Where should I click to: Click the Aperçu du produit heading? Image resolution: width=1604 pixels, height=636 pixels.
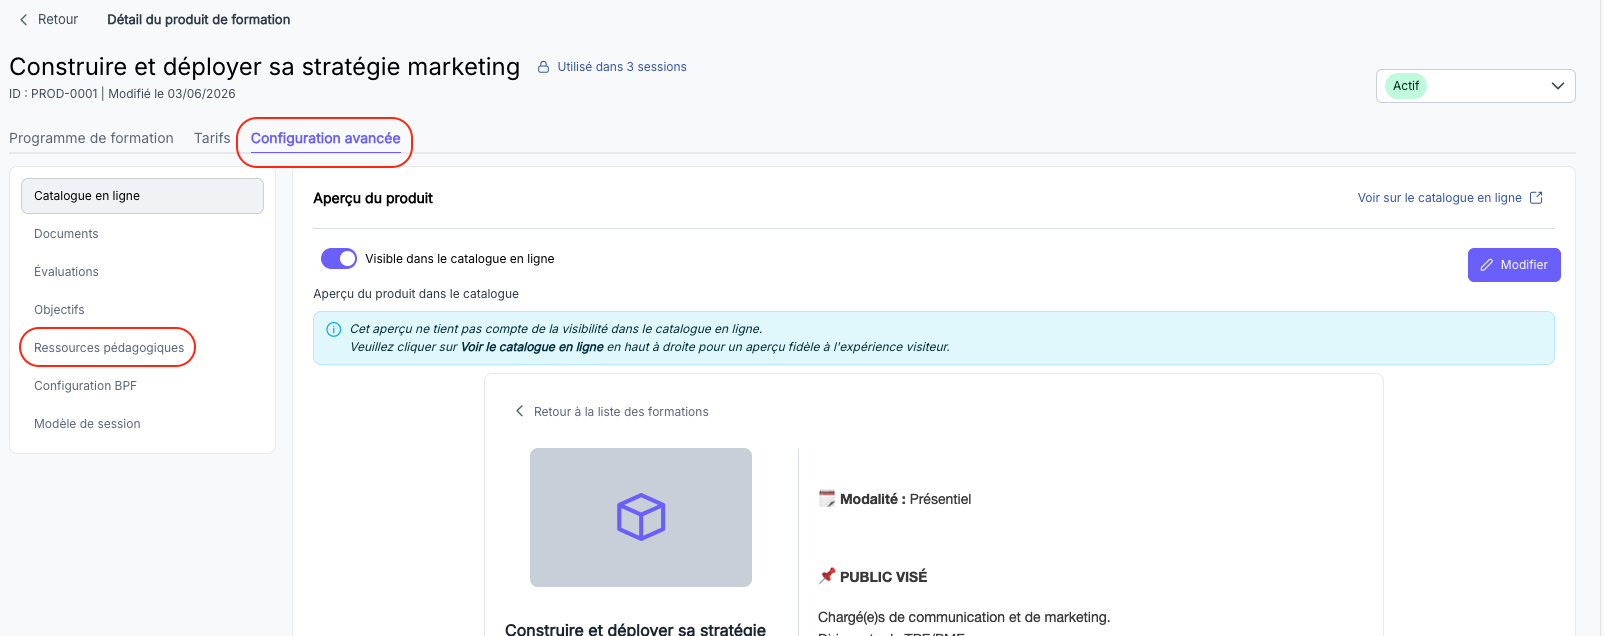[x=373, y=198]
